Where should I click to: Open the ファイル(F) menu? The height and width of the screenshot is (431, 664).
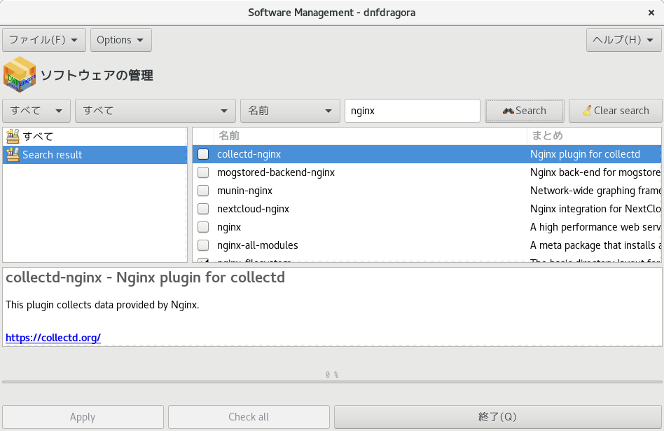click(x=44, y=40)
